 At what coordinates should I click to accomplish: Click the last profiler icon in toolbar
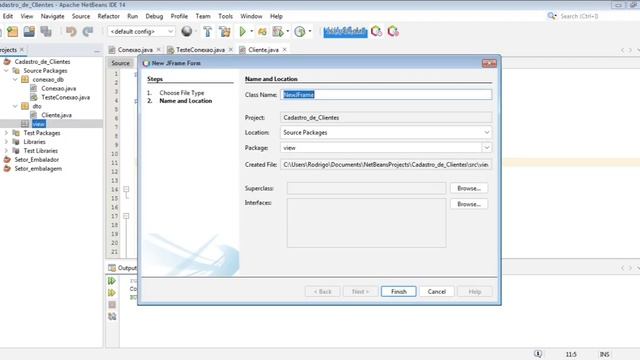coord(393,31)
